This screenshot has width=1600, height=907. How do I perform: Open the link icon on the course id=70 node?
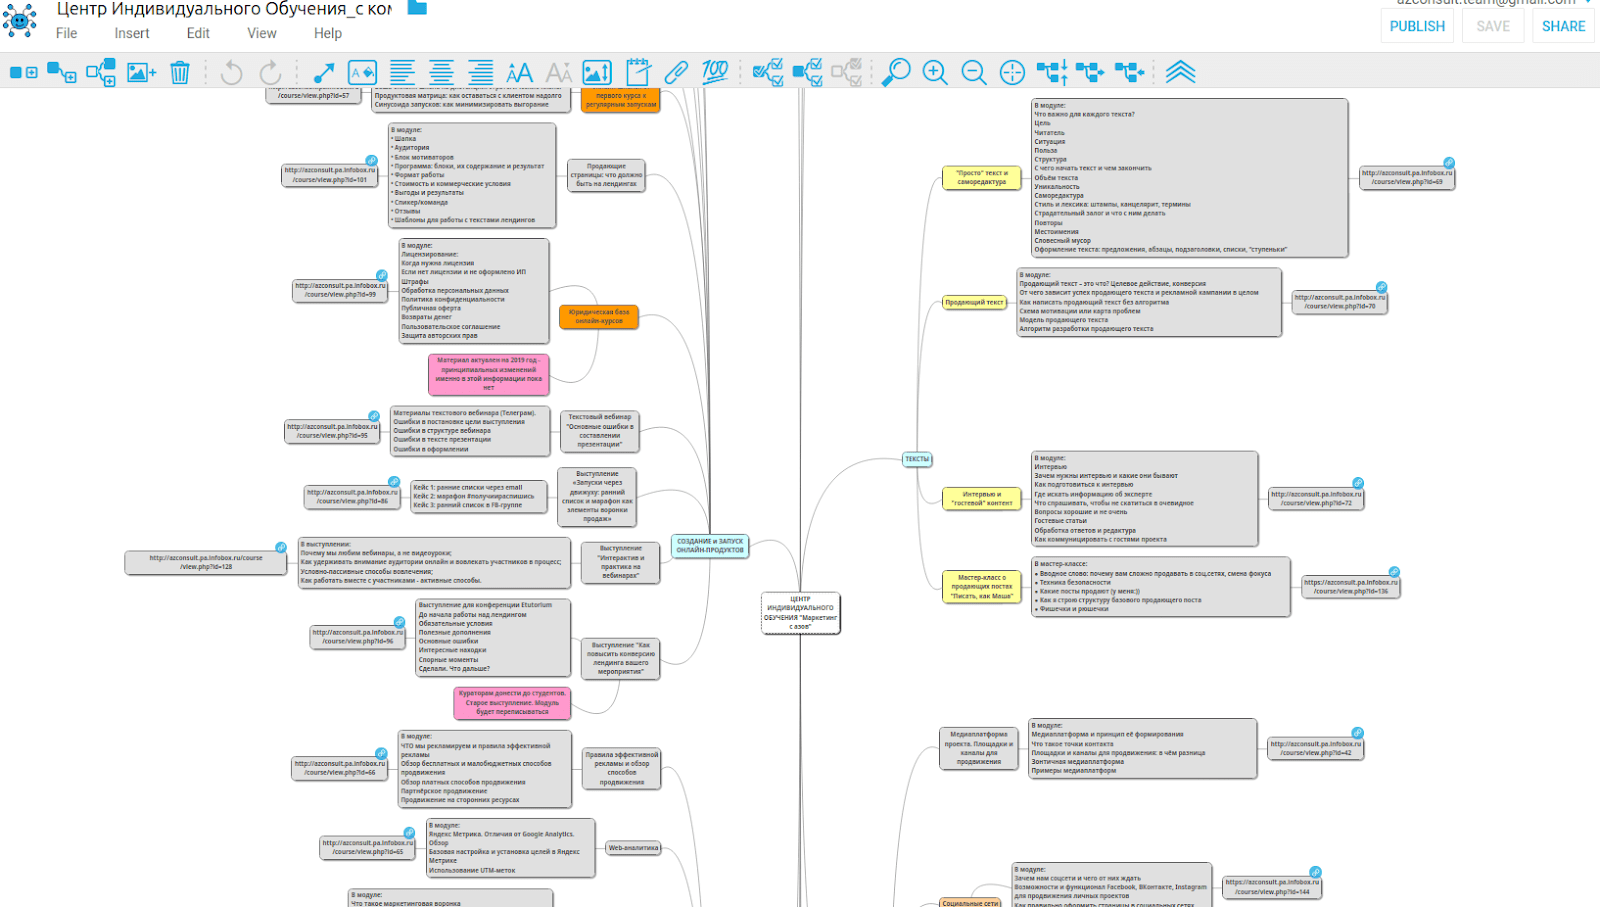[1381, 287]
